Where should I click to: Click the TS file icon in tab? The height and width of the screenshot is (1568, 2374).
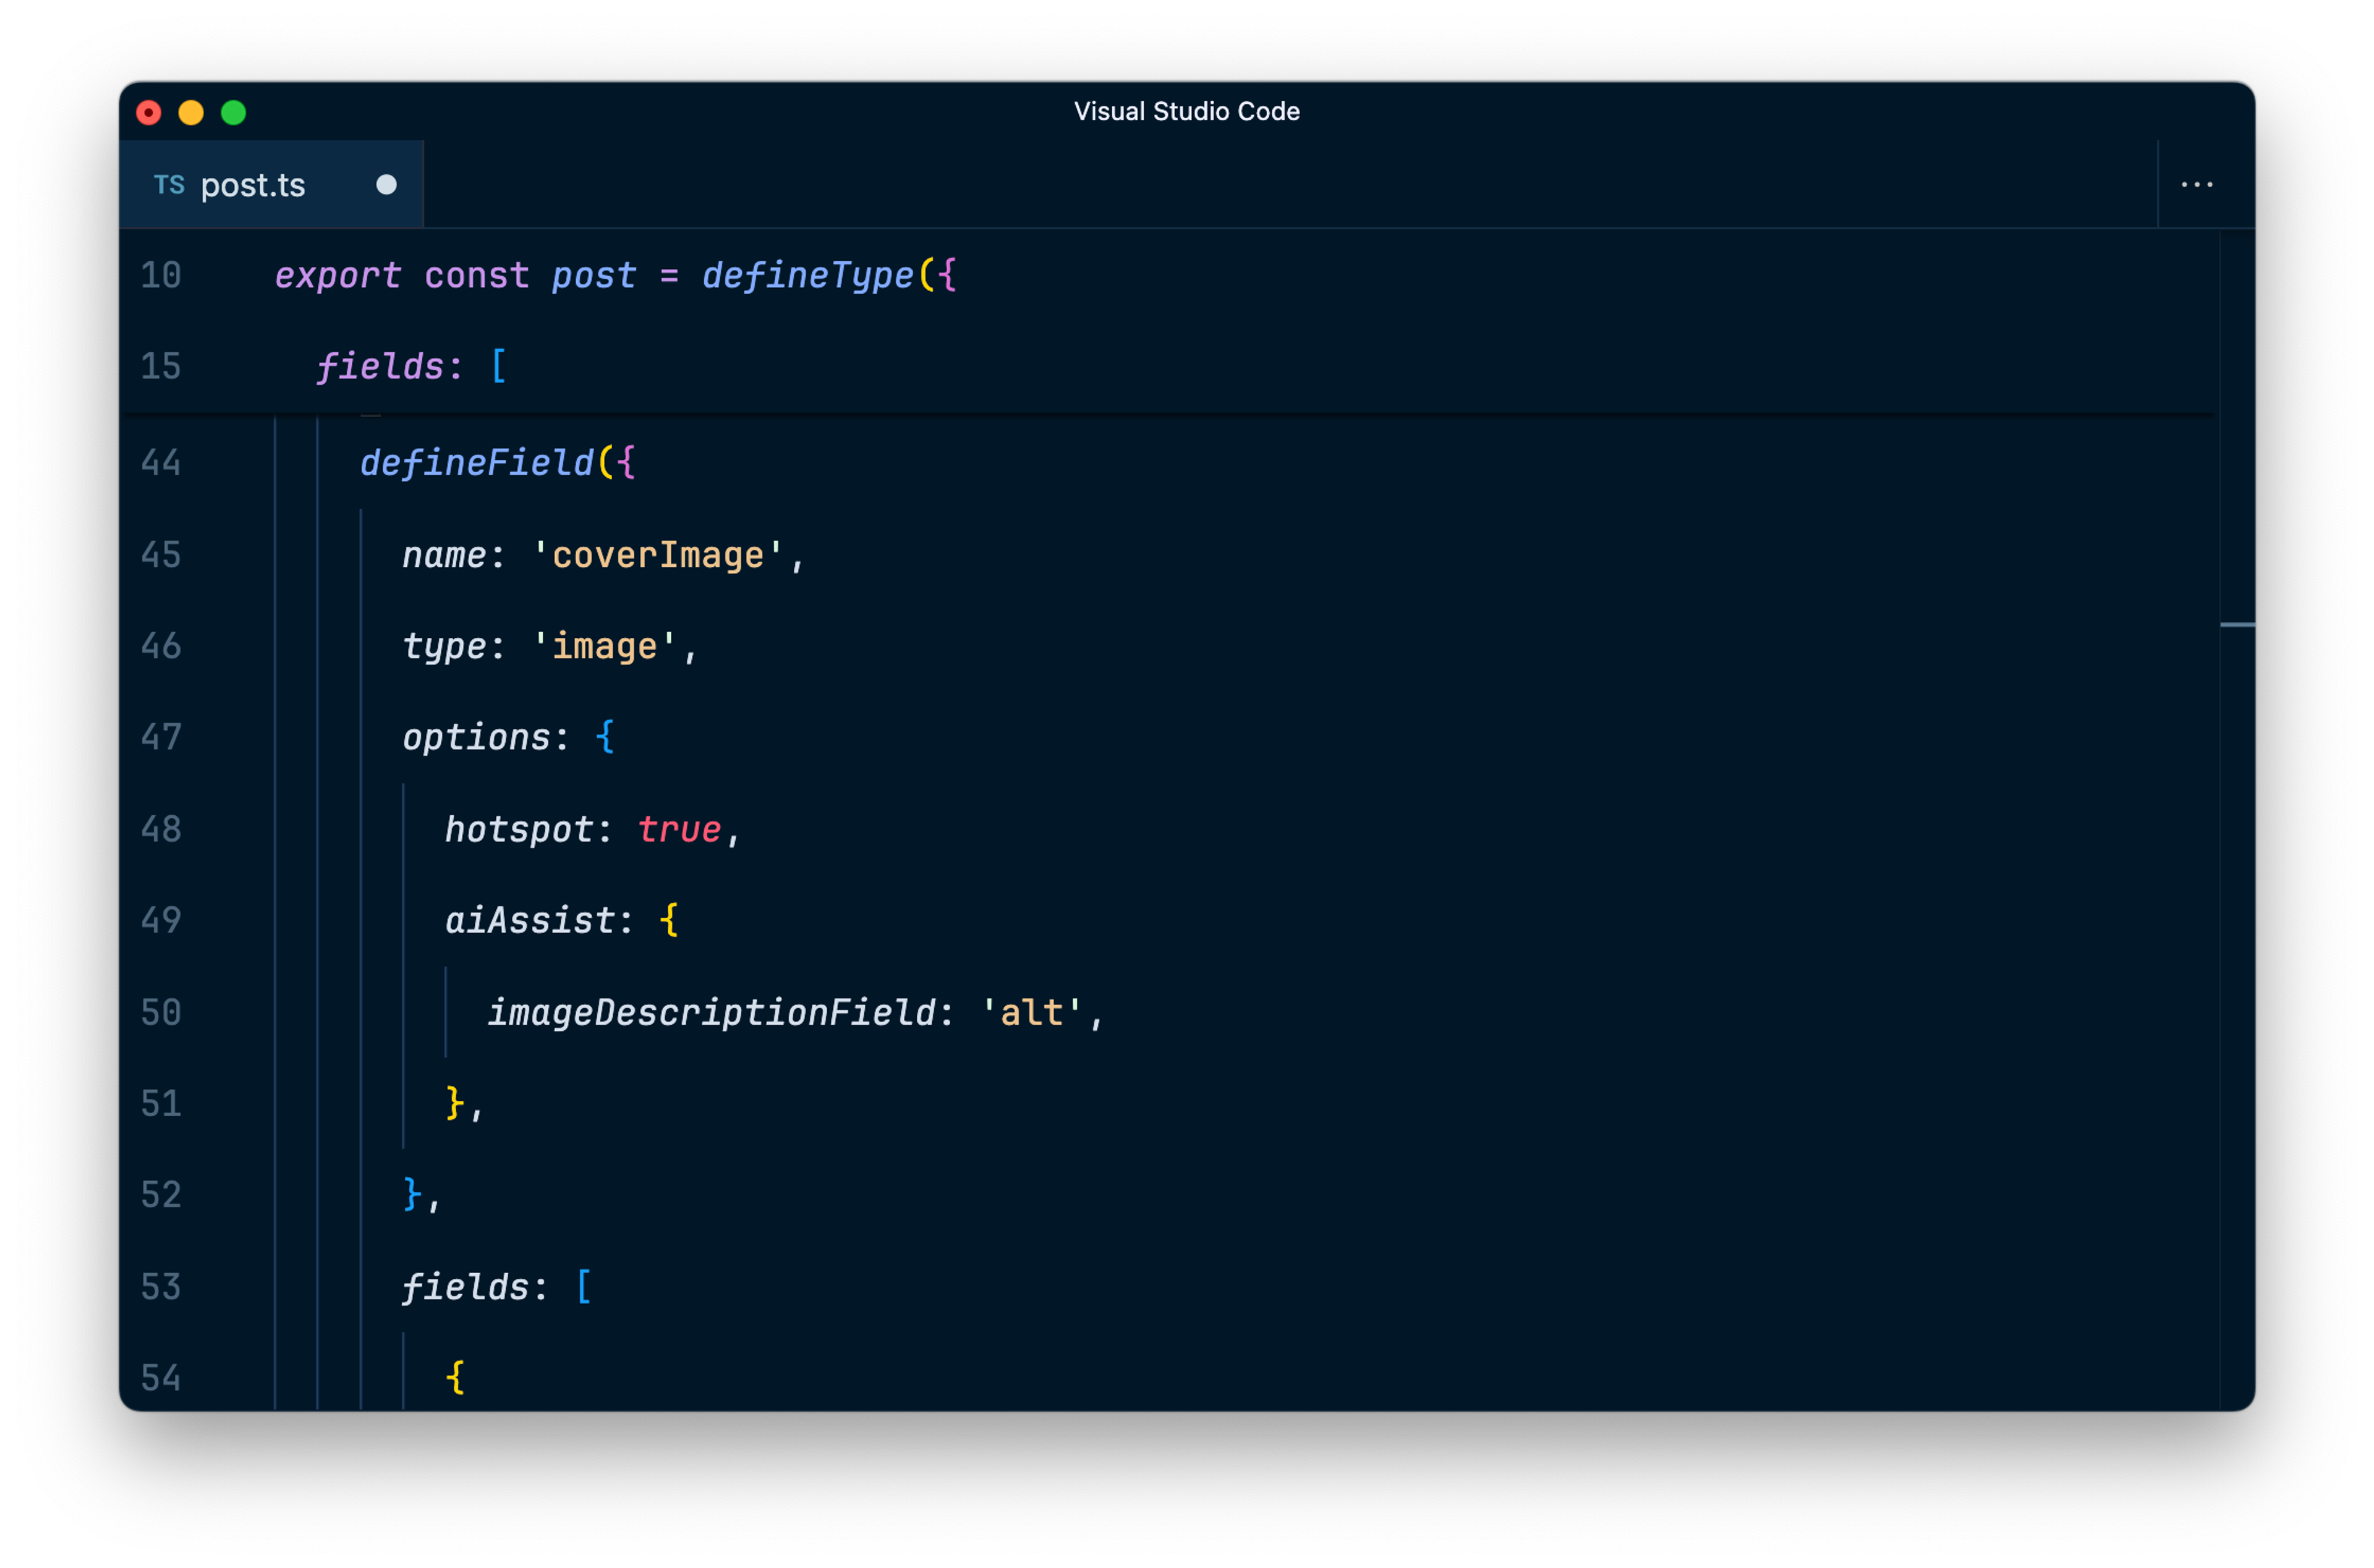(x=169, y=185)
